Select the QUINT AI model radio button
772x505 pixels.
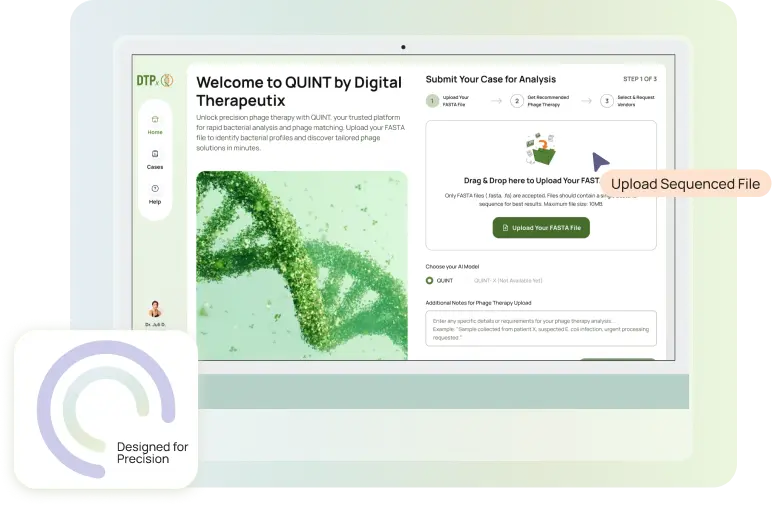tap(430, 281)
